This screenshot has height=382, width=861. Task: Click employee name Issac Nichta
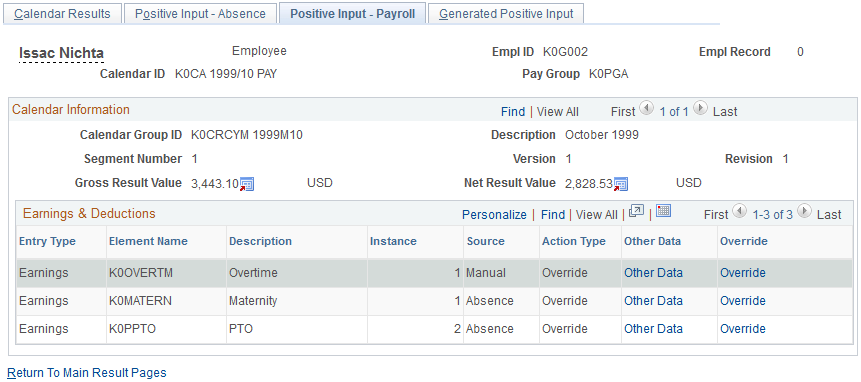pyautogui.click(x=61, y=53)
